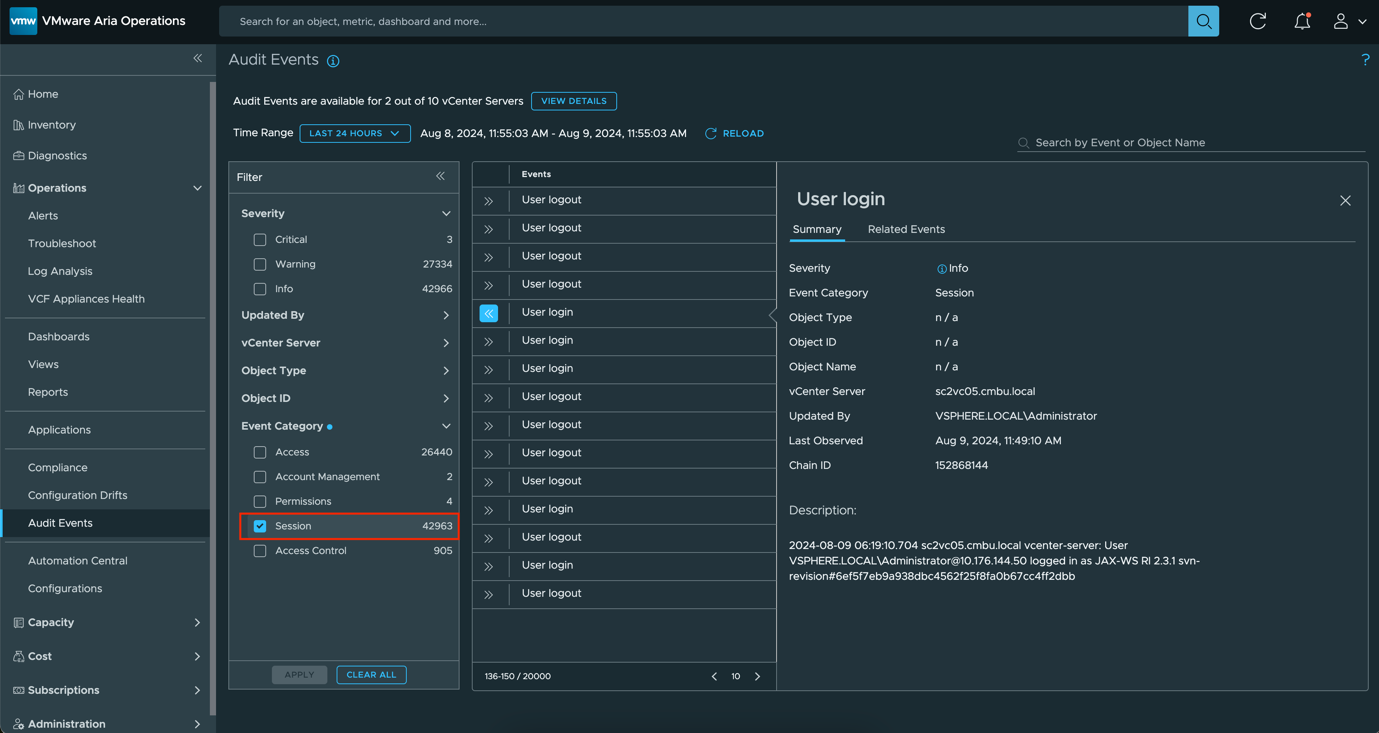Switch to the Related Events tab
Image resolution: width=1379 pixels, height=733 pixels.
[906, 229]
